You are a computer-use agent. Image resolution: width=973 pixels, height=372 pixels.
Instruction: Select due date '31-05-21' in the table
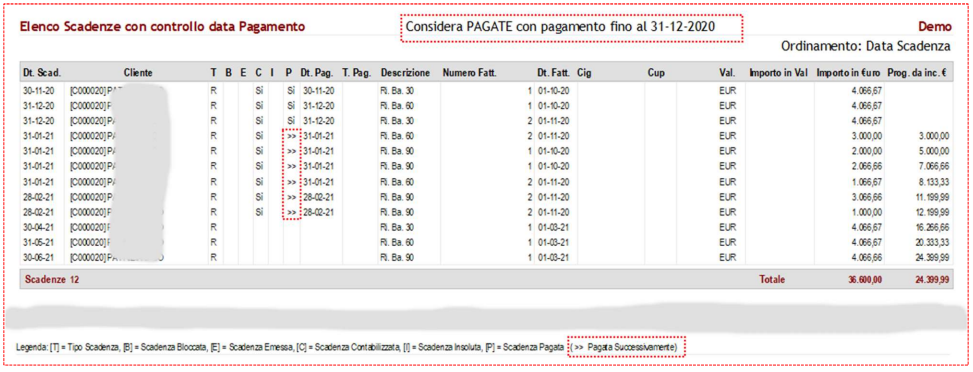pos(38,242)
